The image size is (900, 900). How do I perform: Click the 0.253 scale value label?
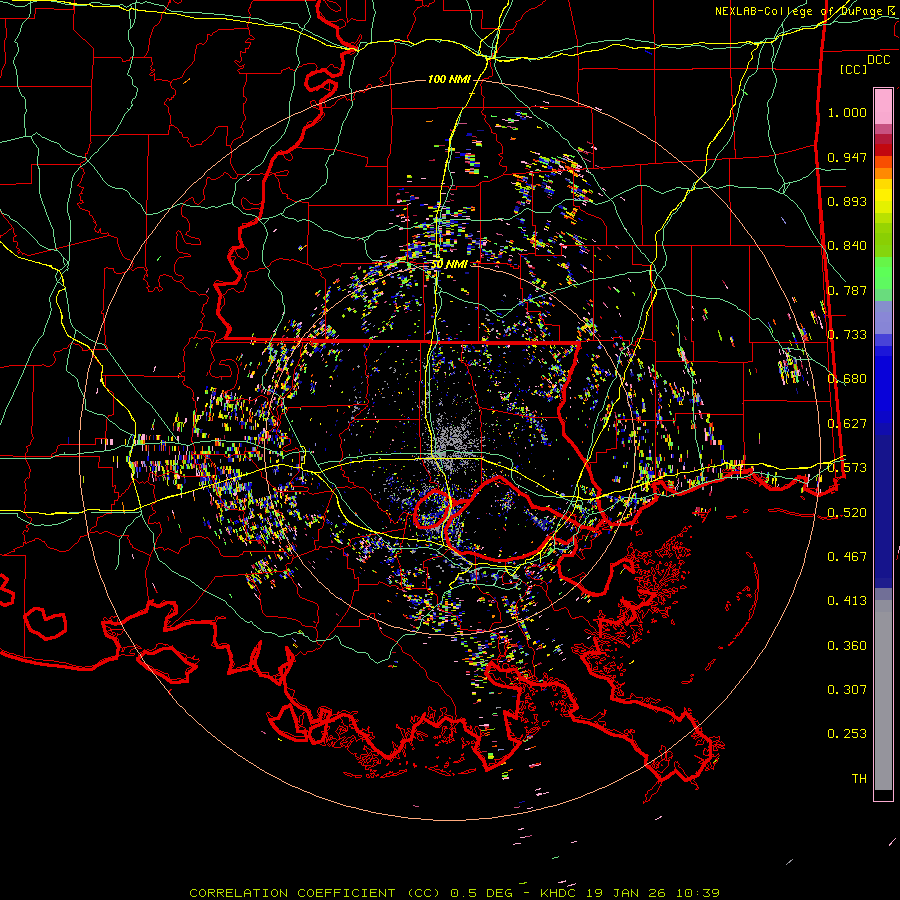(x=847, y=733)
